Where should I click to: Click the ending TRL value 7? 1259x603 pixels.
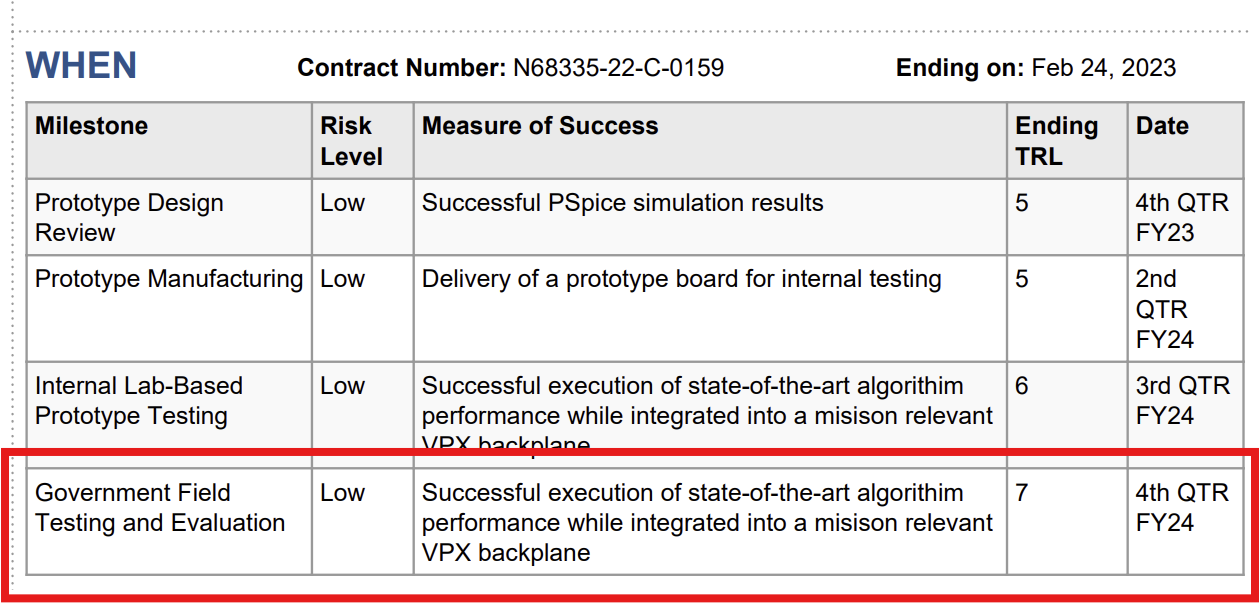(x=1021, y=493)
